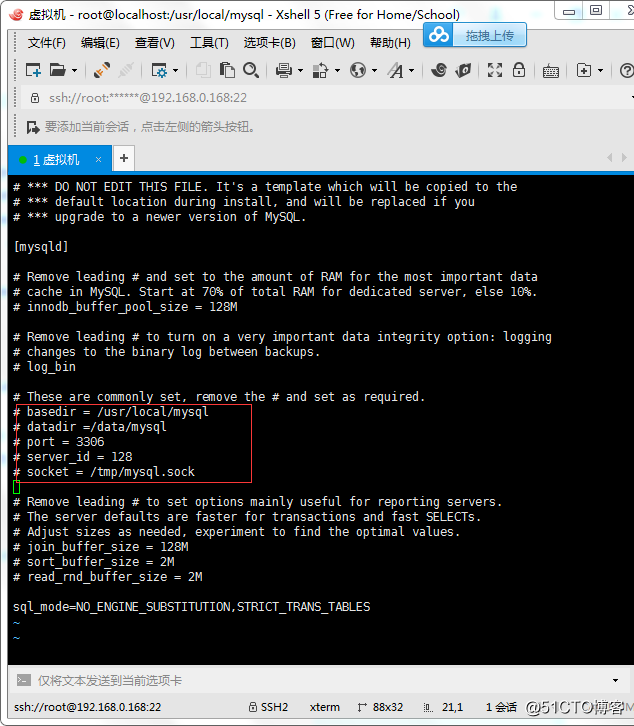The image size is (634, 726).
Task: Expand the Properties dropdown arrow
Action: click(176, 71)
